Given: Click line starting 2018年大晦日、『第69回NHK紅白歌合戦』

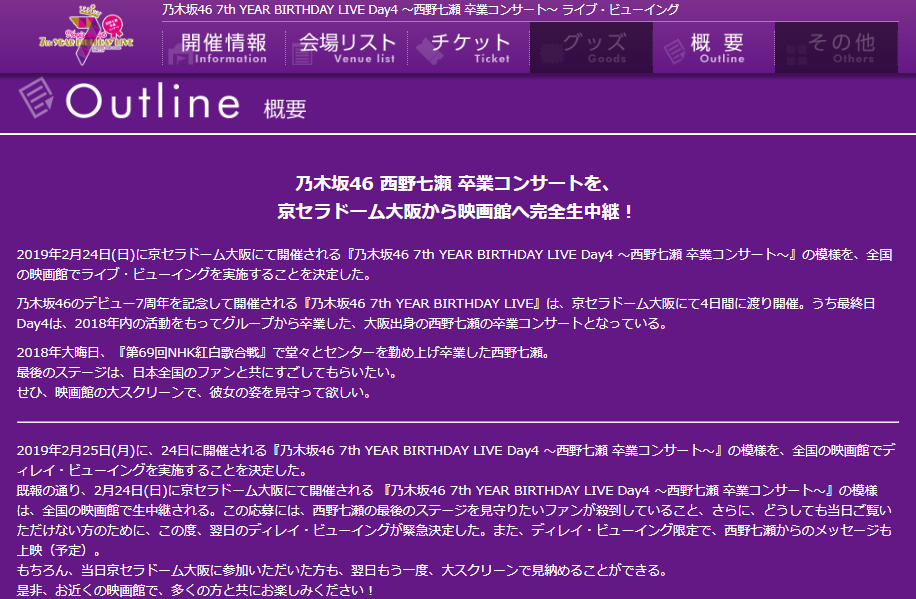Looking at the screenshot, I should (x=283, y=352).
